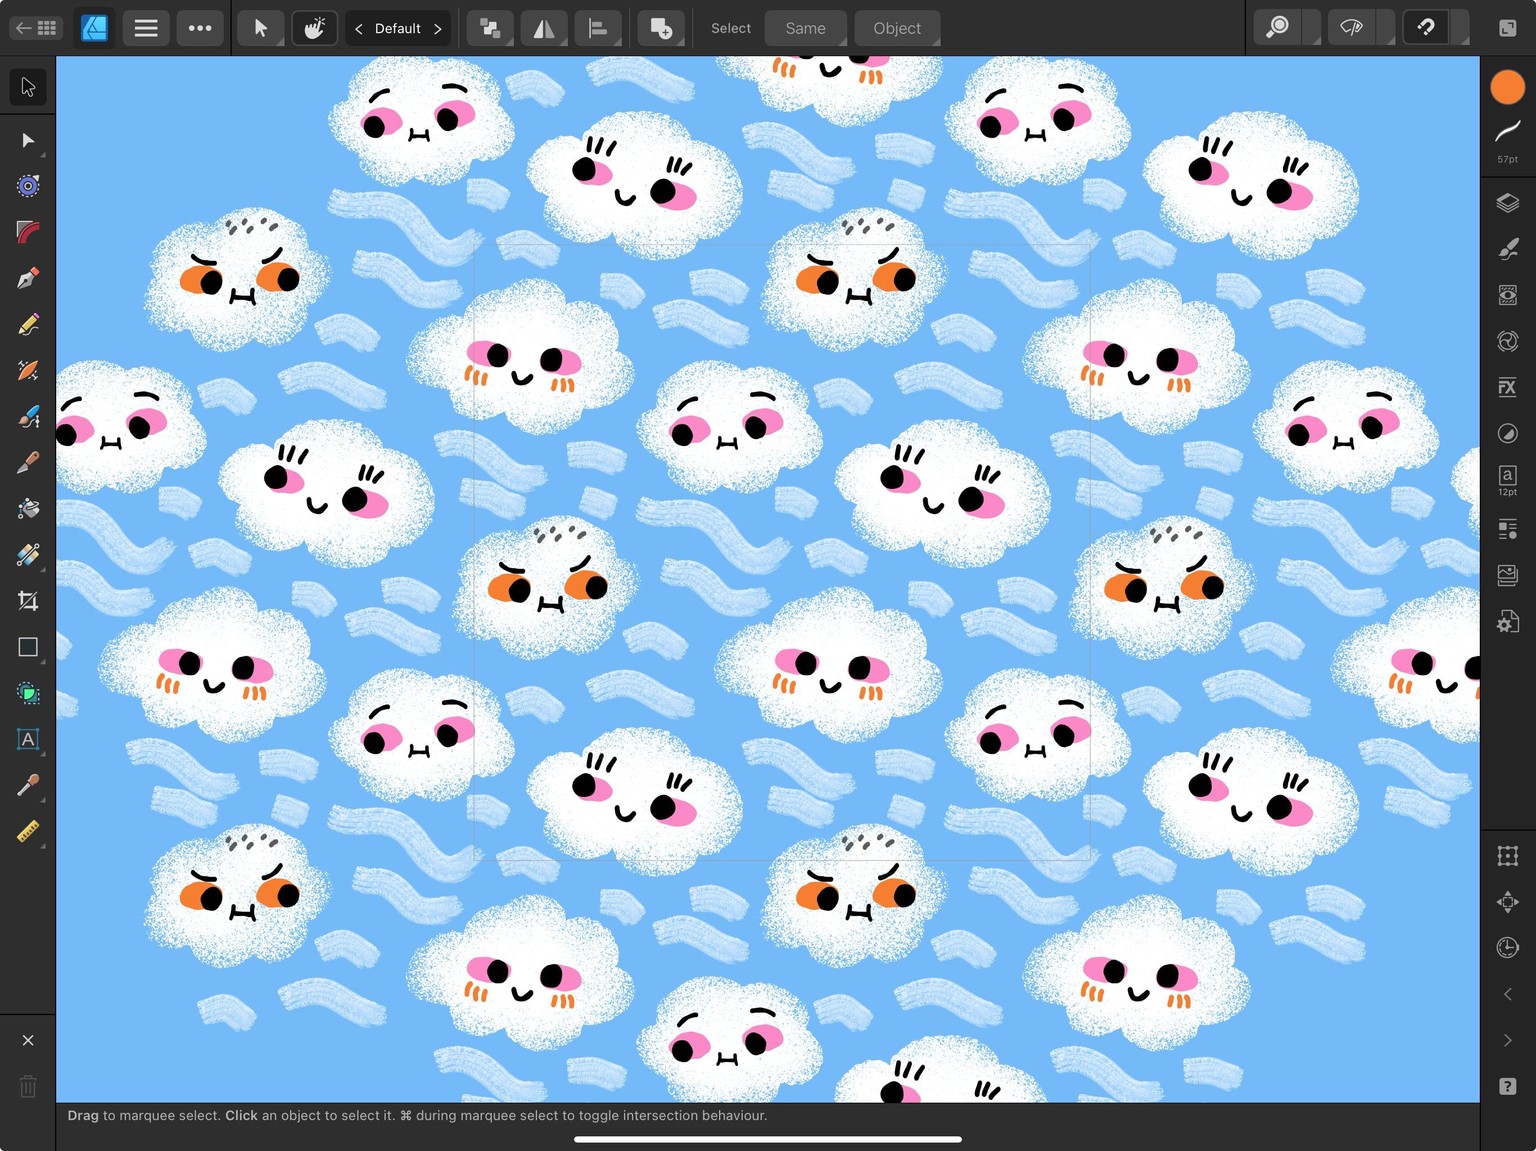
Task: Expand zoom options next to magnifier
Action: (x=1311, y=28)
